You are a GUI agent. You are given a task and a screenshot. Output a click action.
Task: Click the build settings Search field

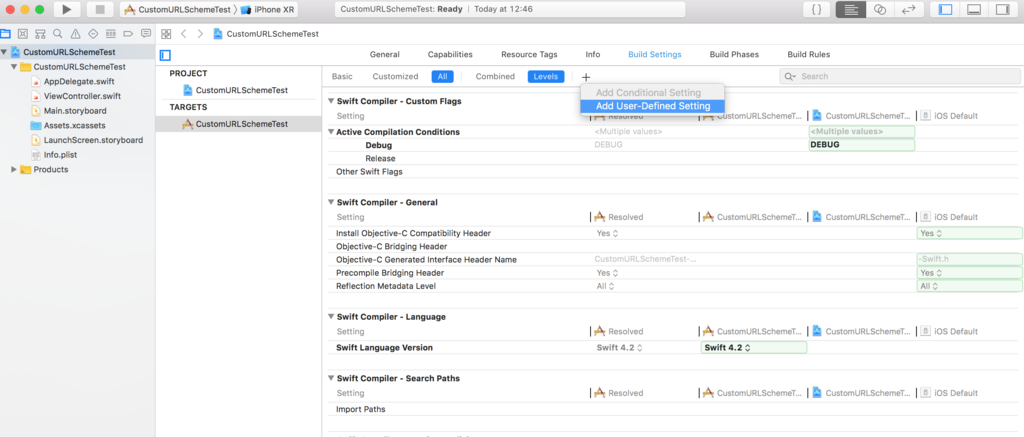pyautogui.click(x=900, y=76)
